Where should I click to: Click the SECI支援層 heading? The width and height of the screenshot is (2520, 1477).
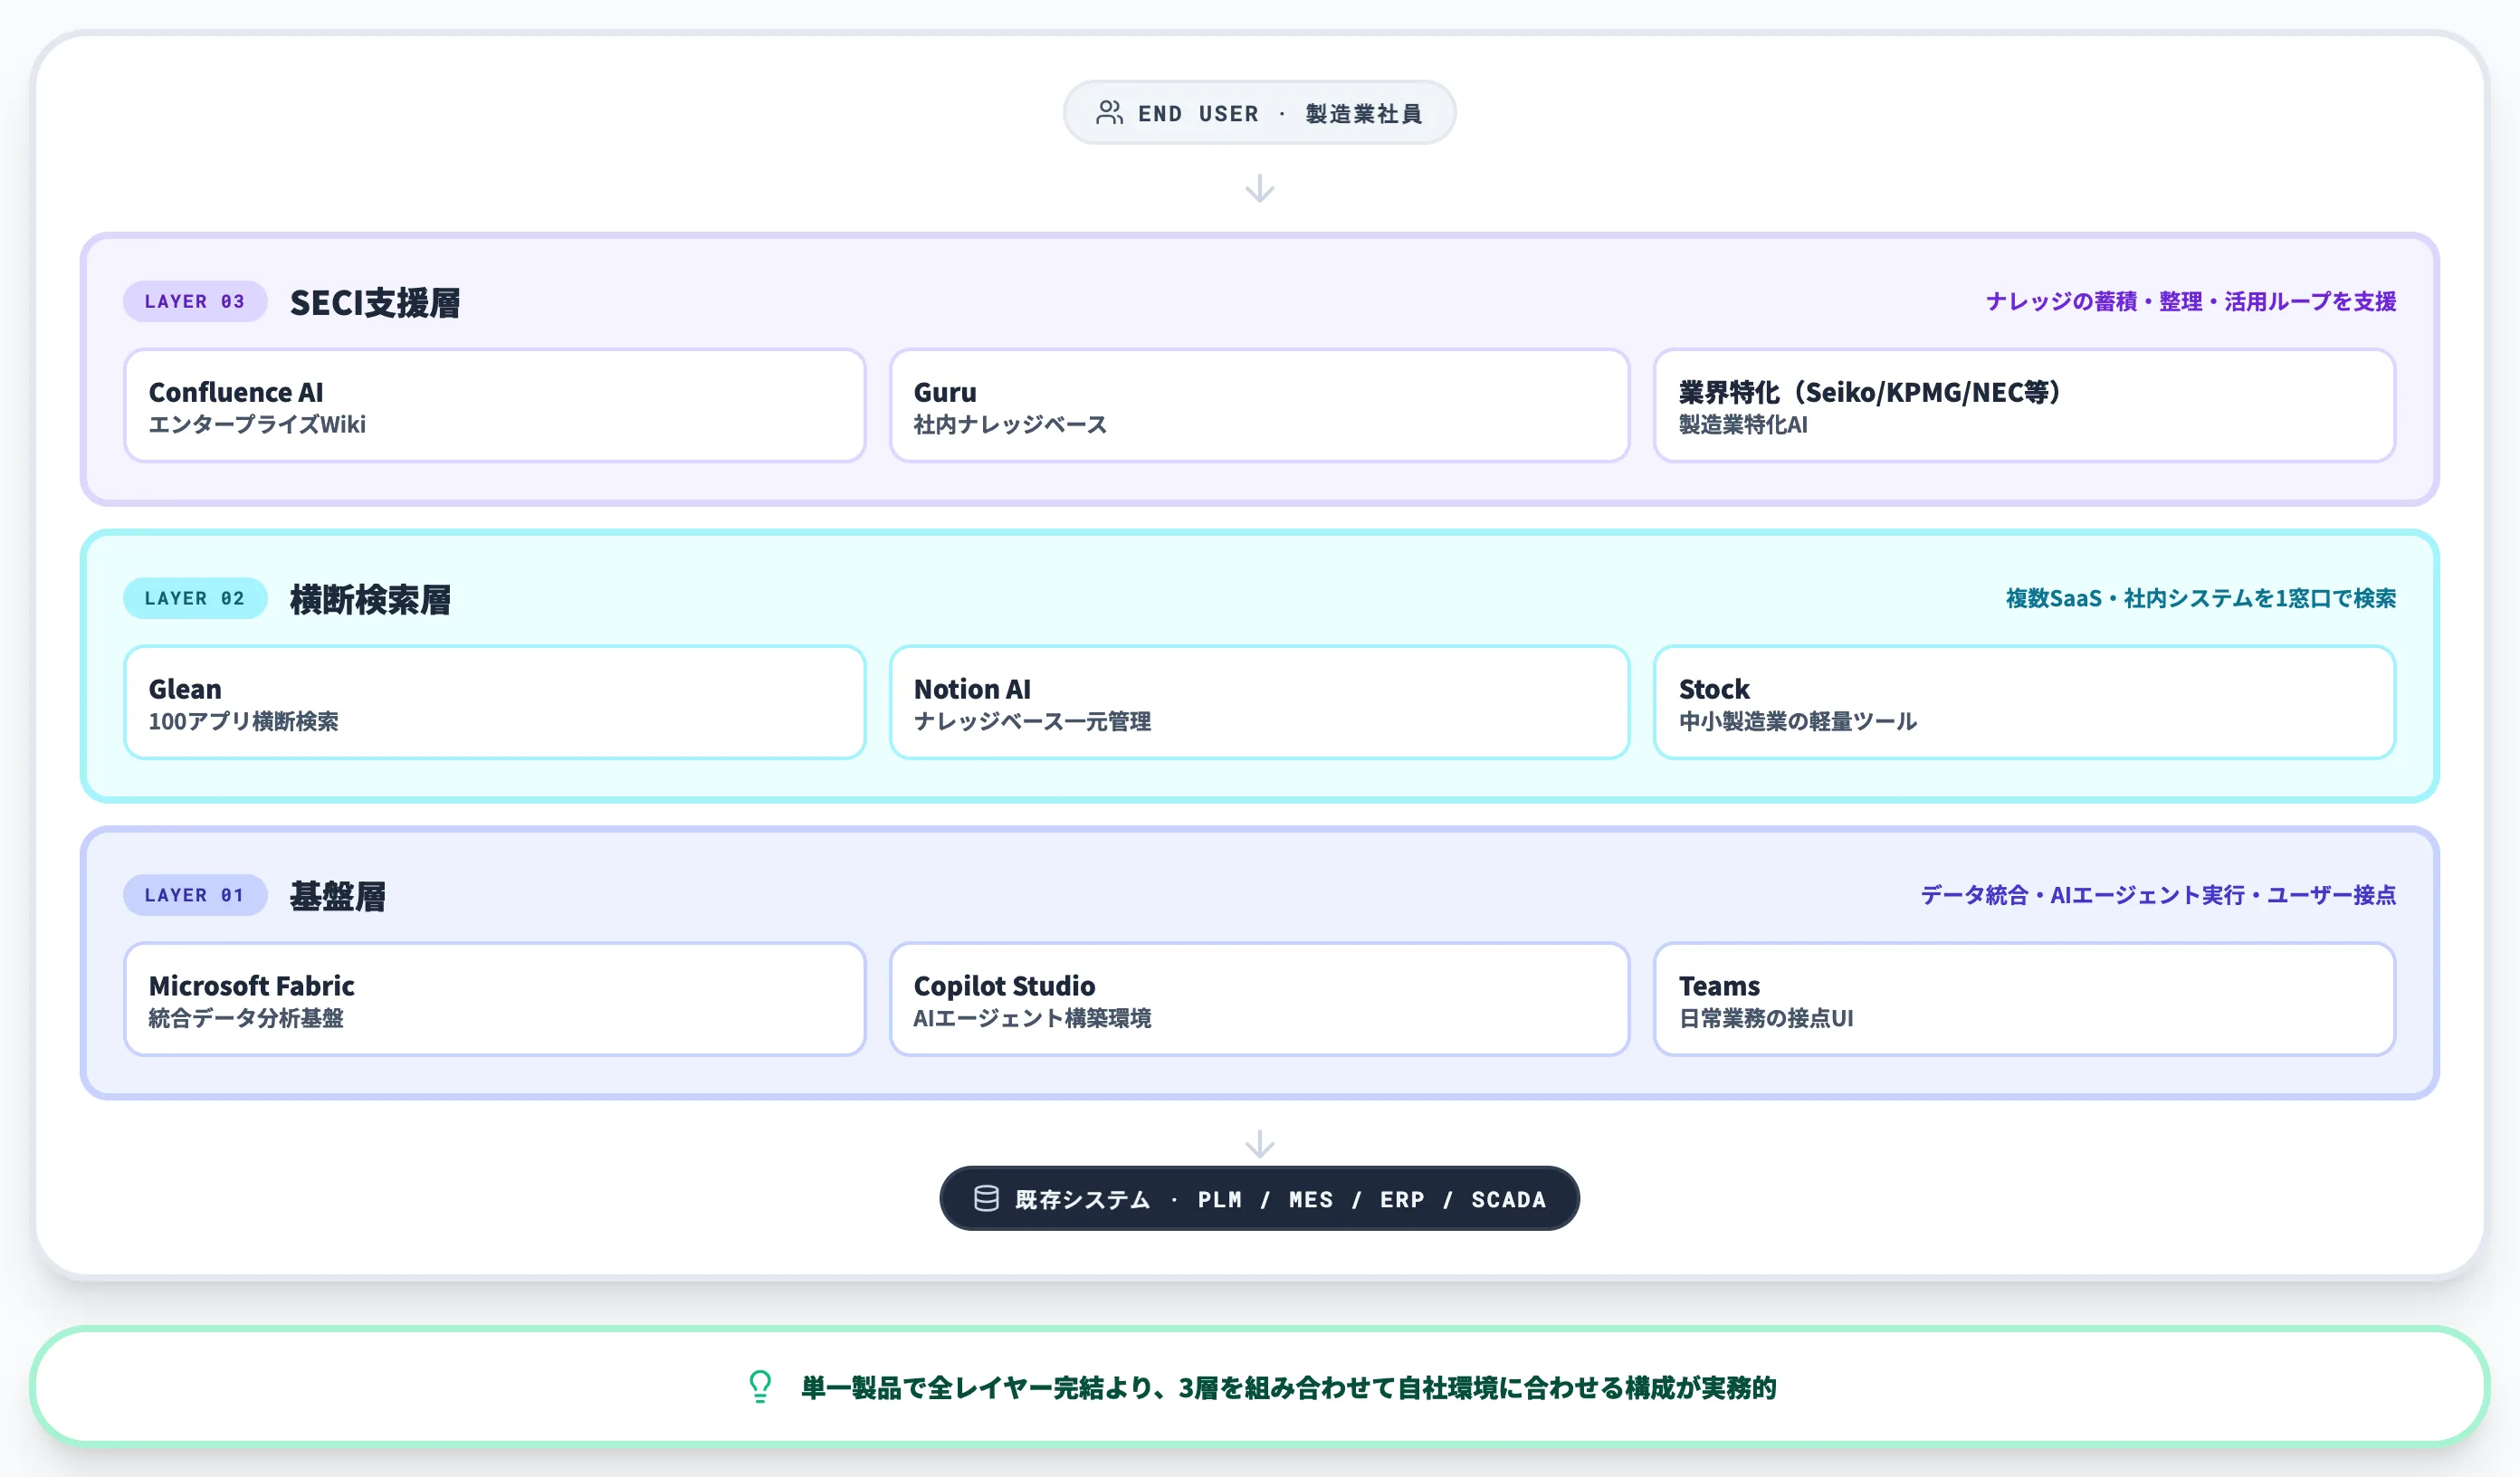point(375,302)
